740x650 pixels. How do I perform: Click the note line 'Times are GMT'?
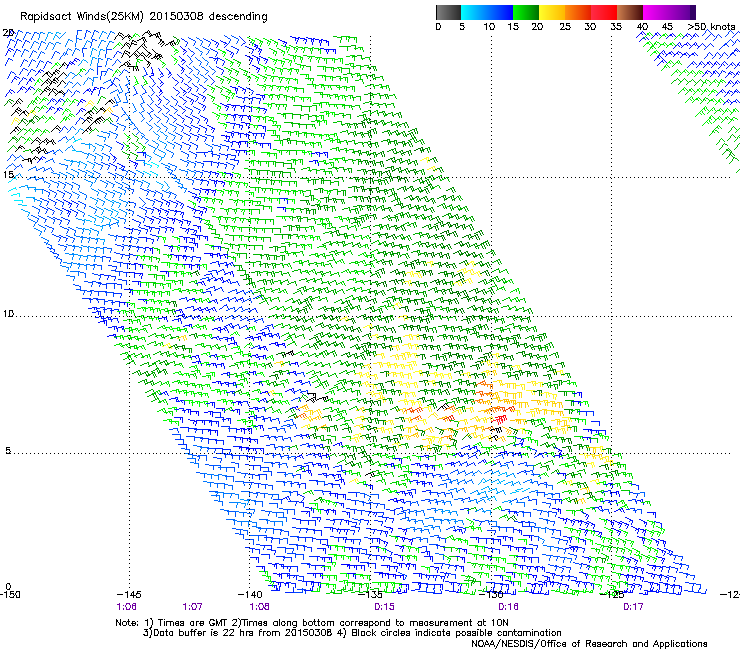coord(193,623)
